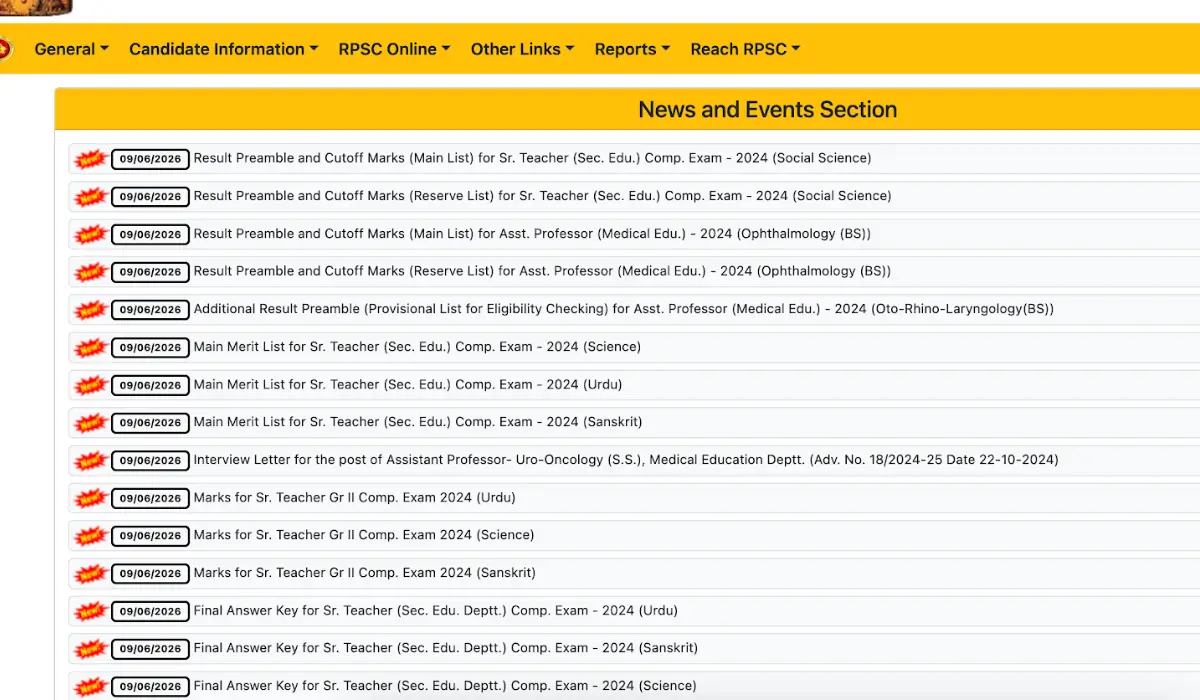Click the new icon beside Marks Gr II Urdu

point(91,498)
